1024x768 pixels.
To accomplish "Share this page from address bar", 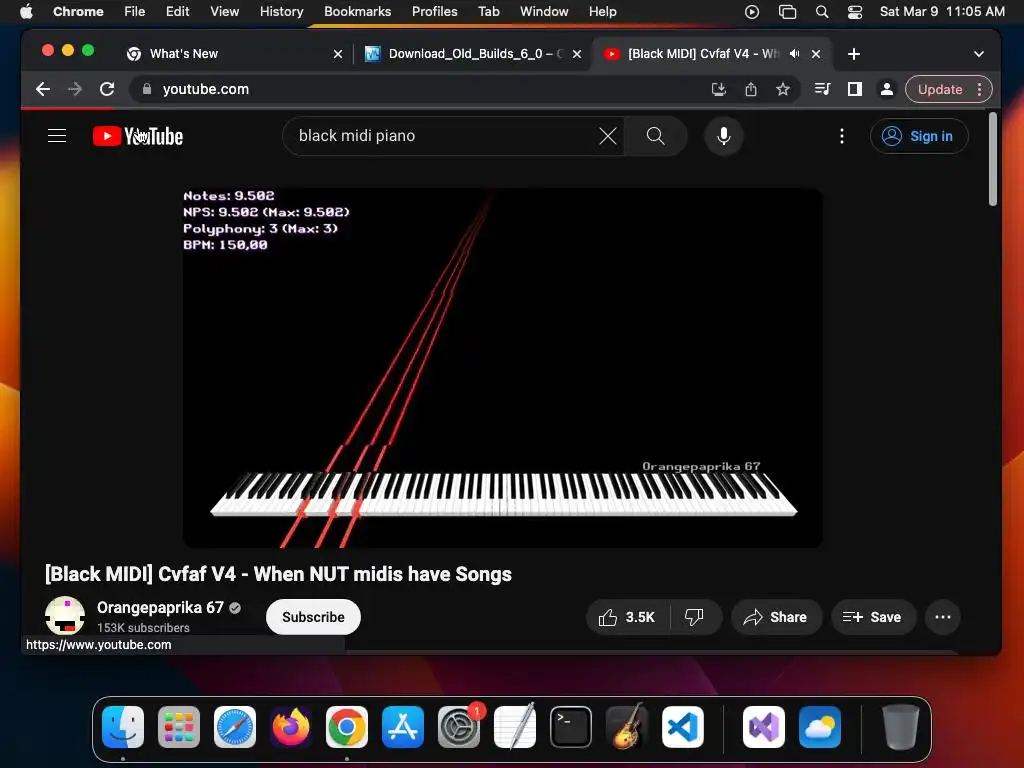I will (751, 89).
